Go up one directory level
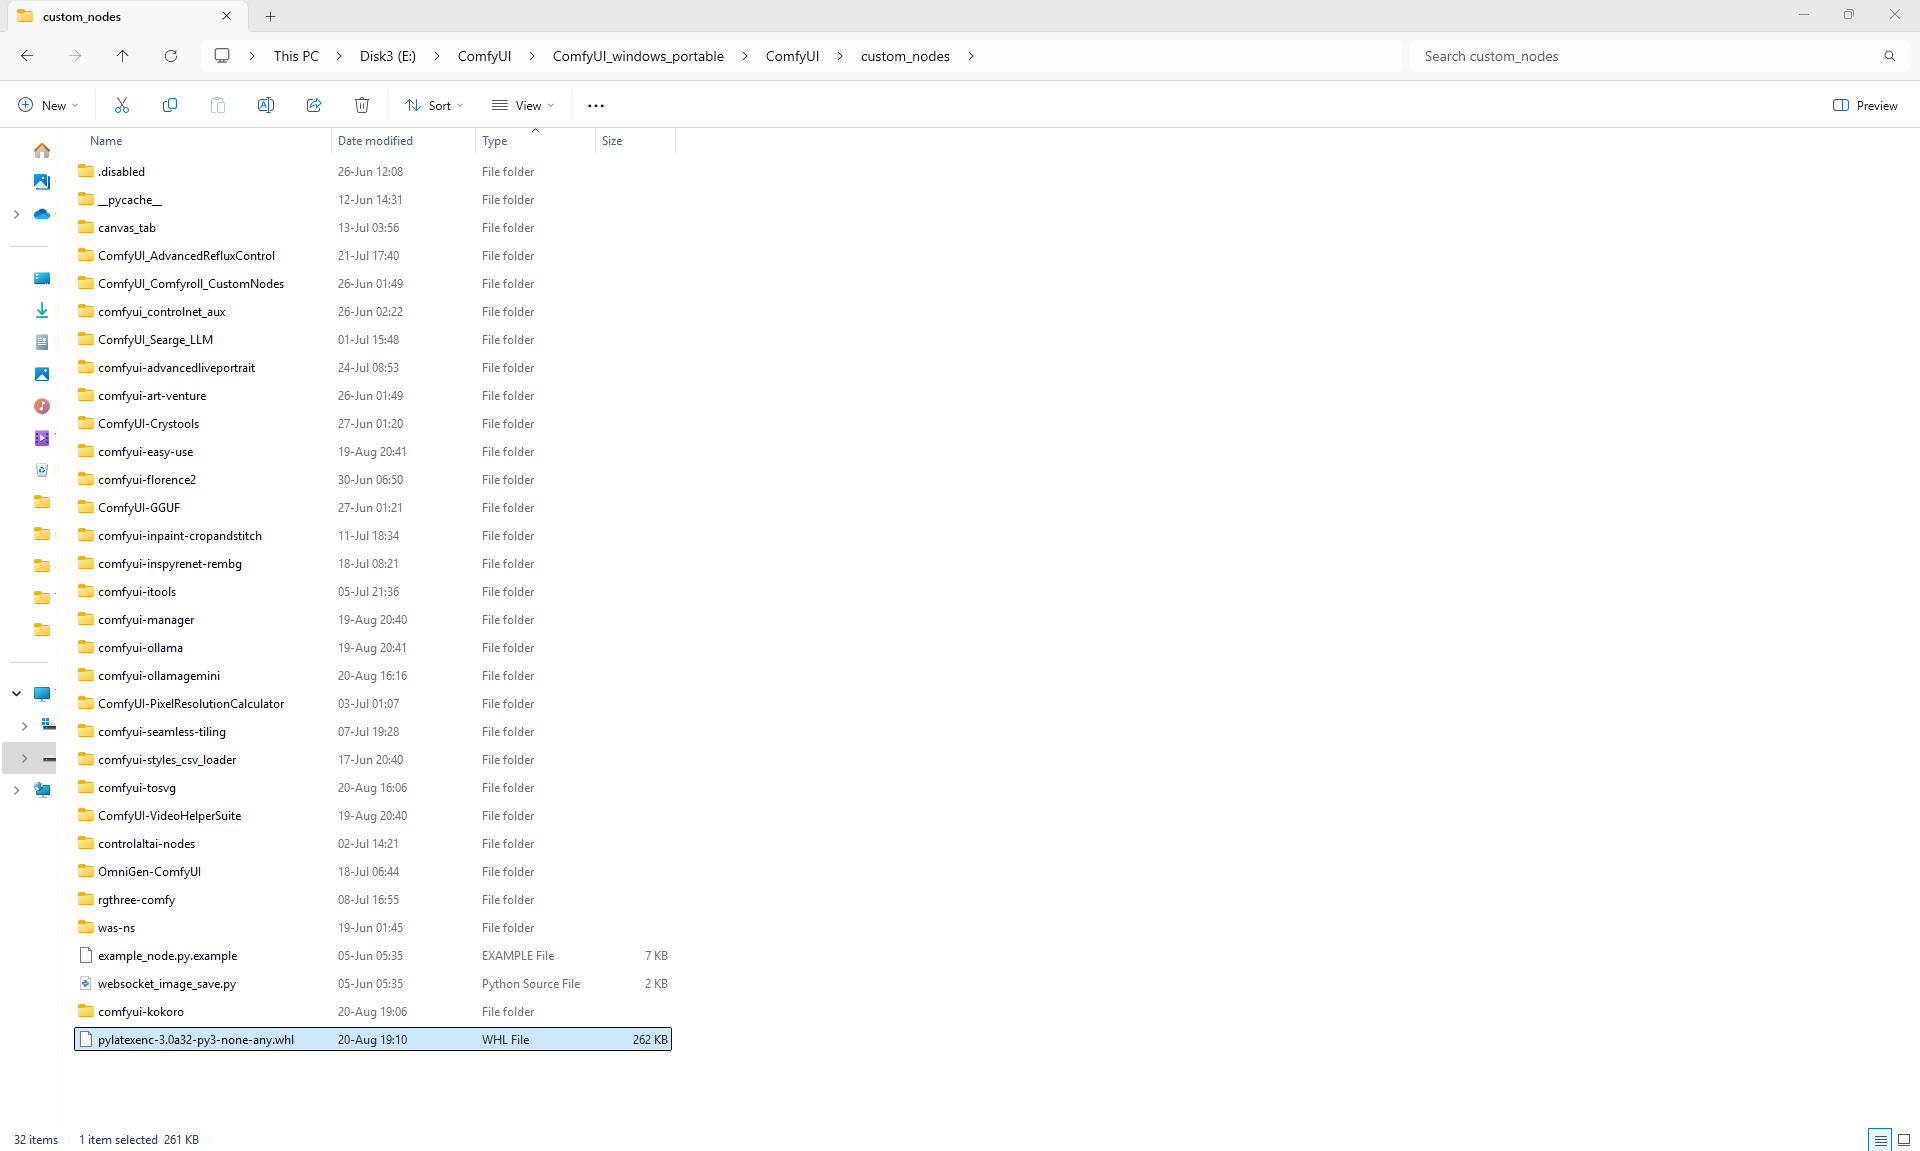Image resolution: width=1920 pixels, height=1151 pixels. pyautogui.click(x=123, y=56)
